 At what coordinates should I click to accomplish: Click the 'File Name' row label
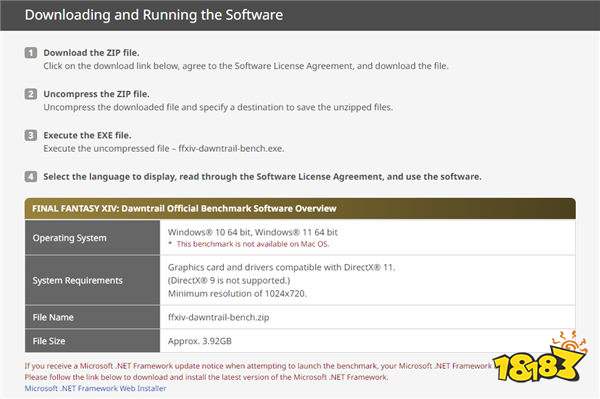tap(53, 317)
